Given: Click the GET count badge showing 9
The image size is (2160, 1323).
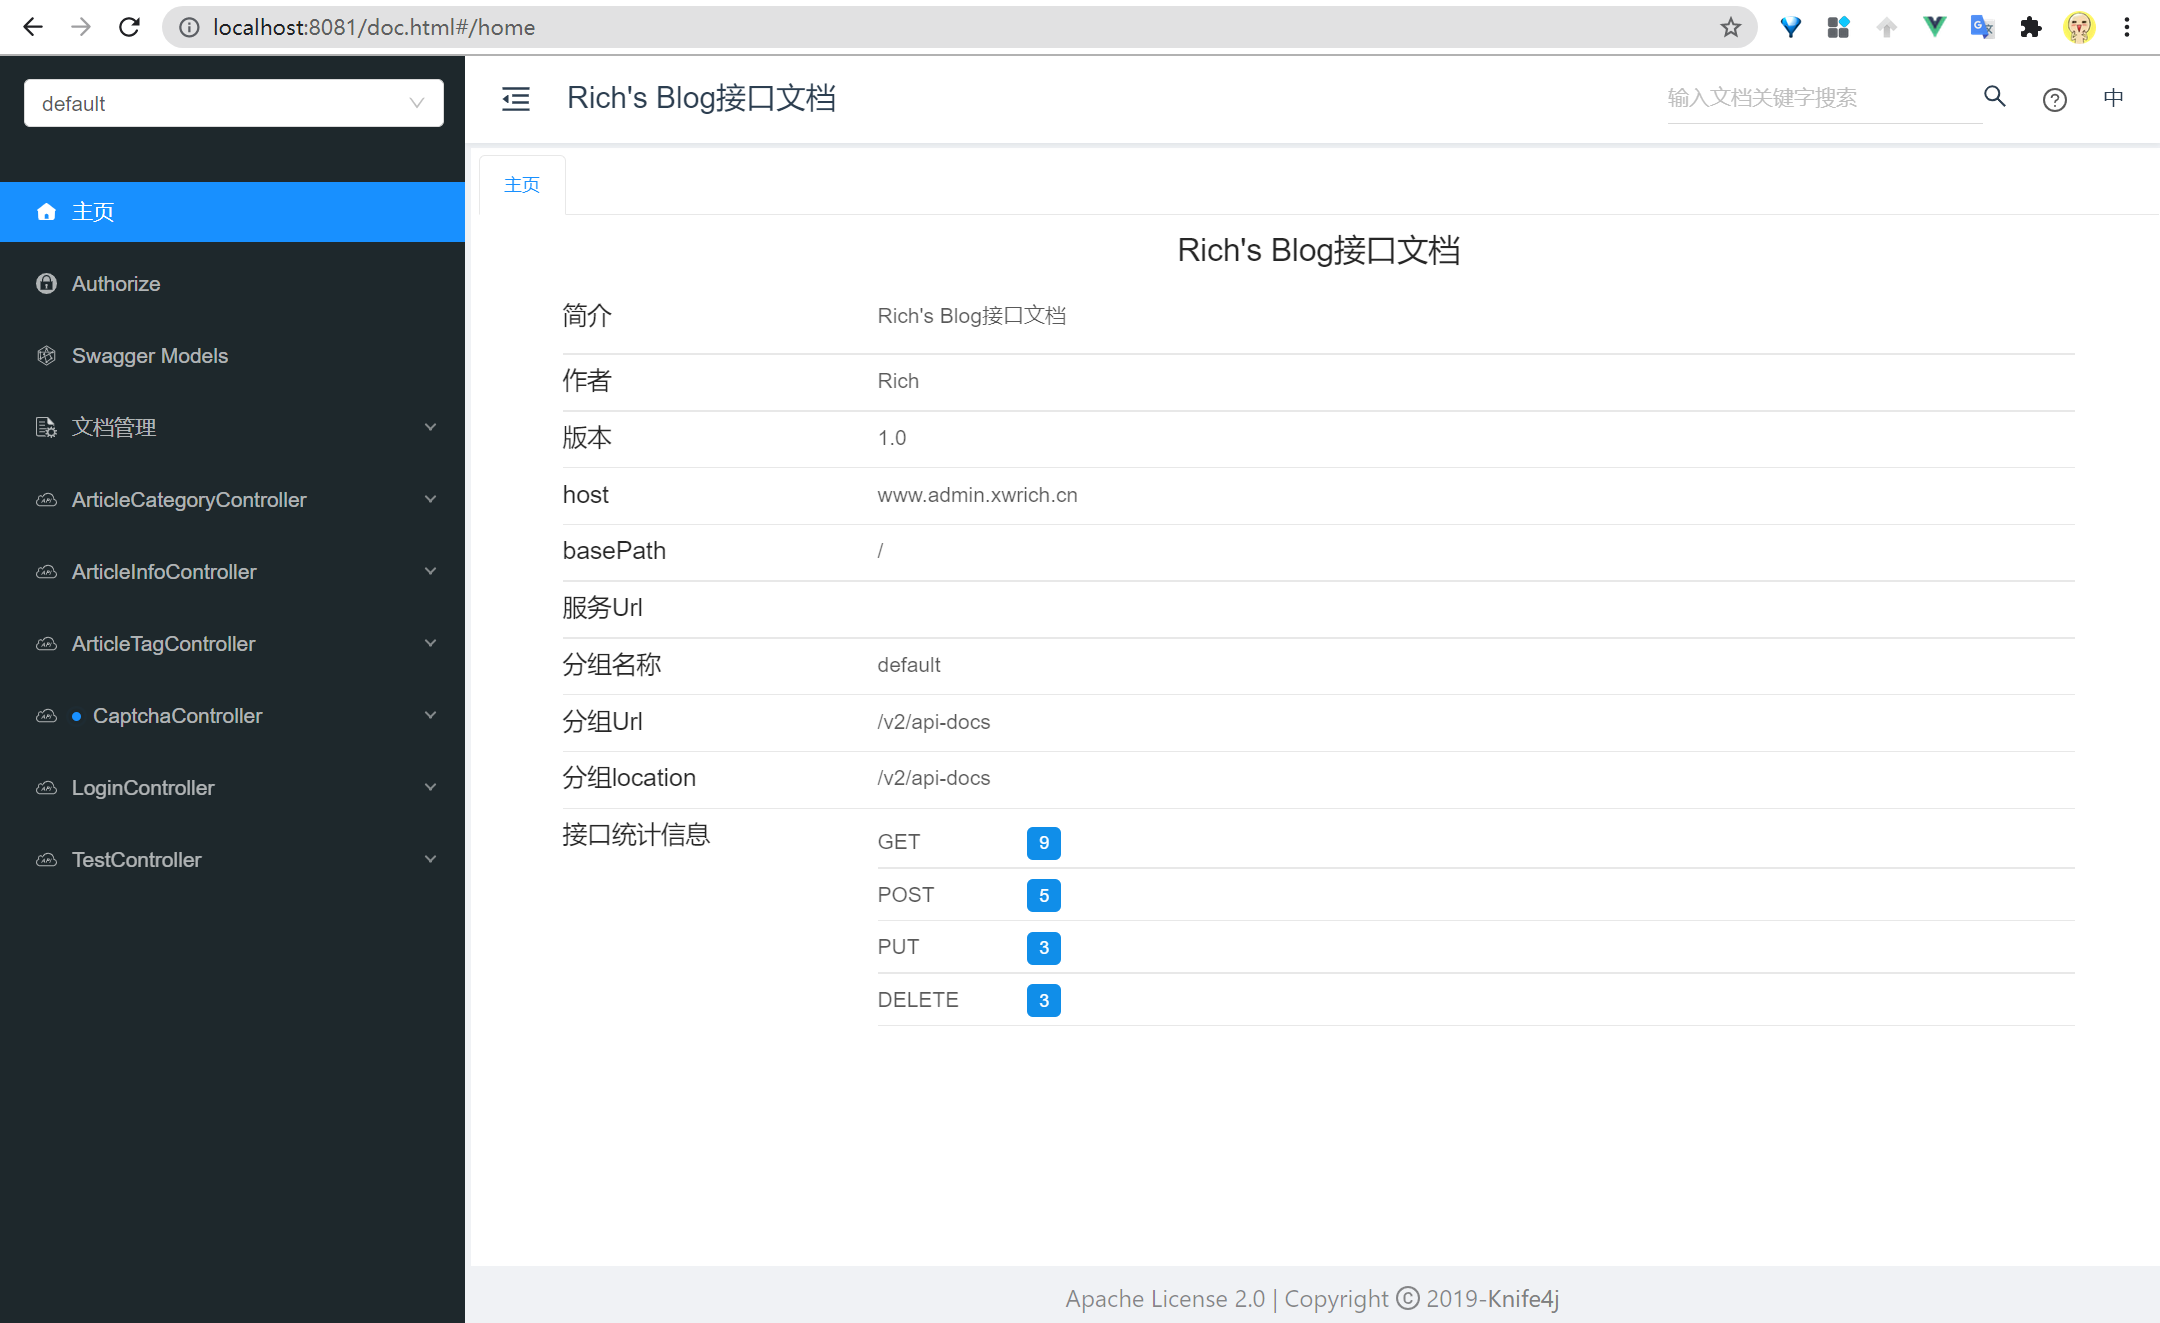Looking at the screenshot, I should point(1043,842).
